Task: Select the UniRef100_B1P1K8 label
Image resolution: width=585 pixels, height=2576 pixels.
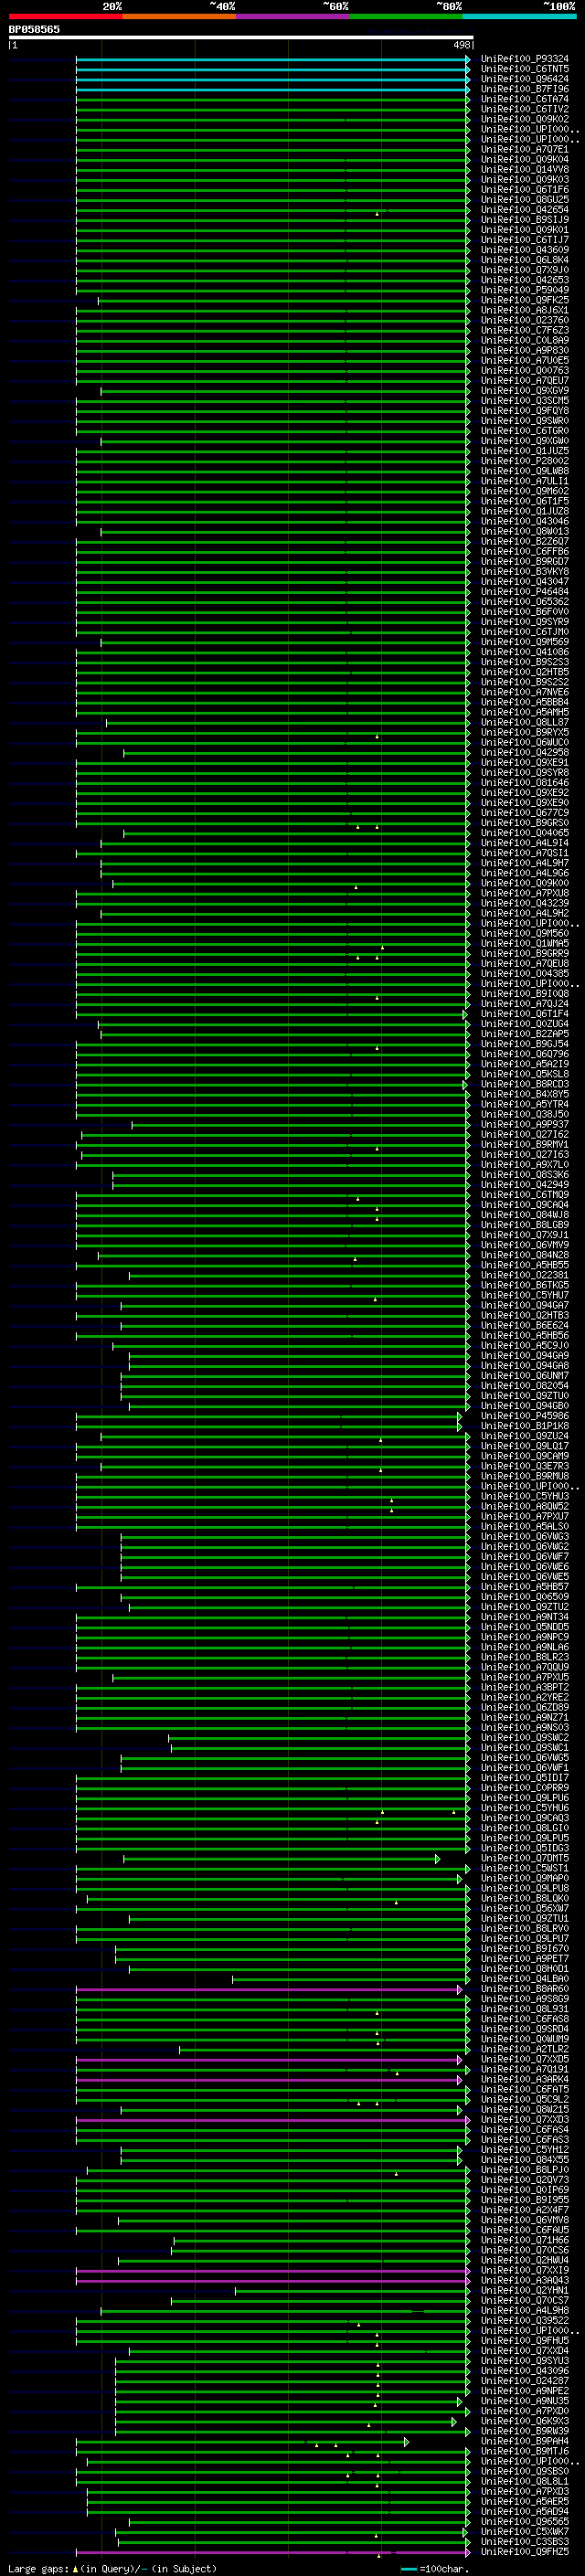Action: 525,1426
